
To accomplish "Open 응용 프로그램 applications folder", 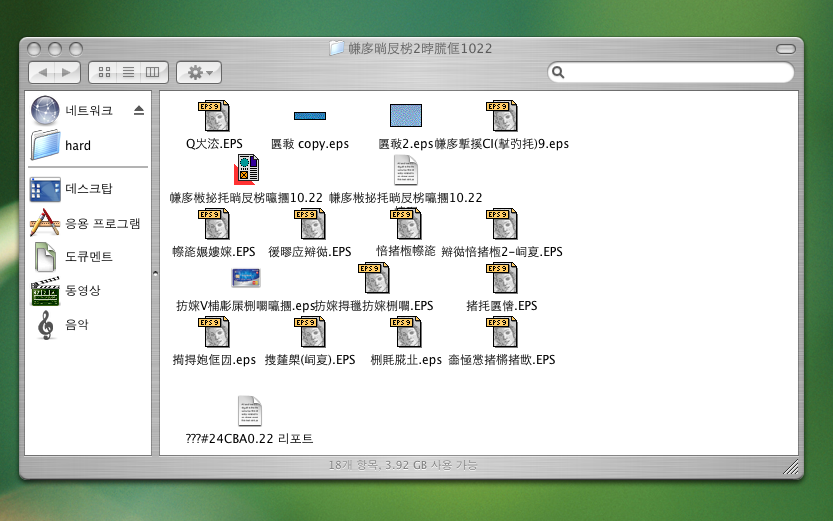I will (102, 223).
